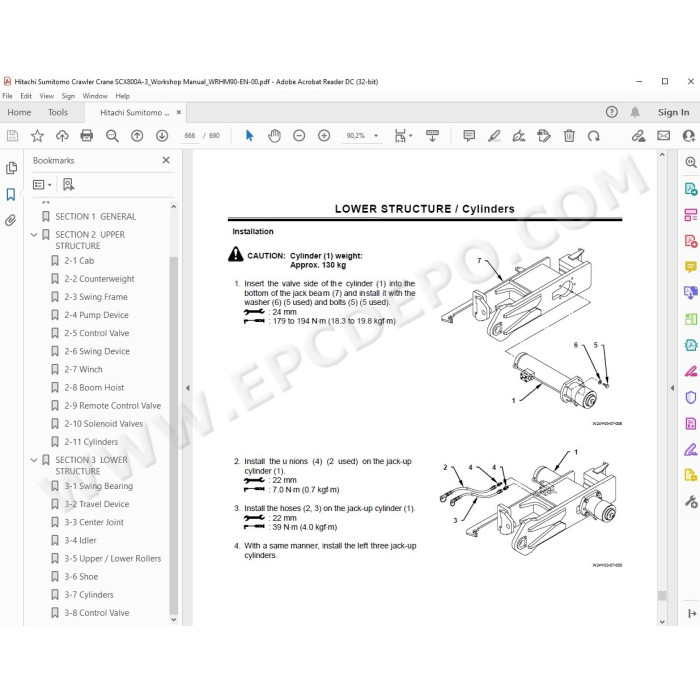This screenshot has height=700, width=700.
Task: Add a sticky note comment
Action: (469, 135)
